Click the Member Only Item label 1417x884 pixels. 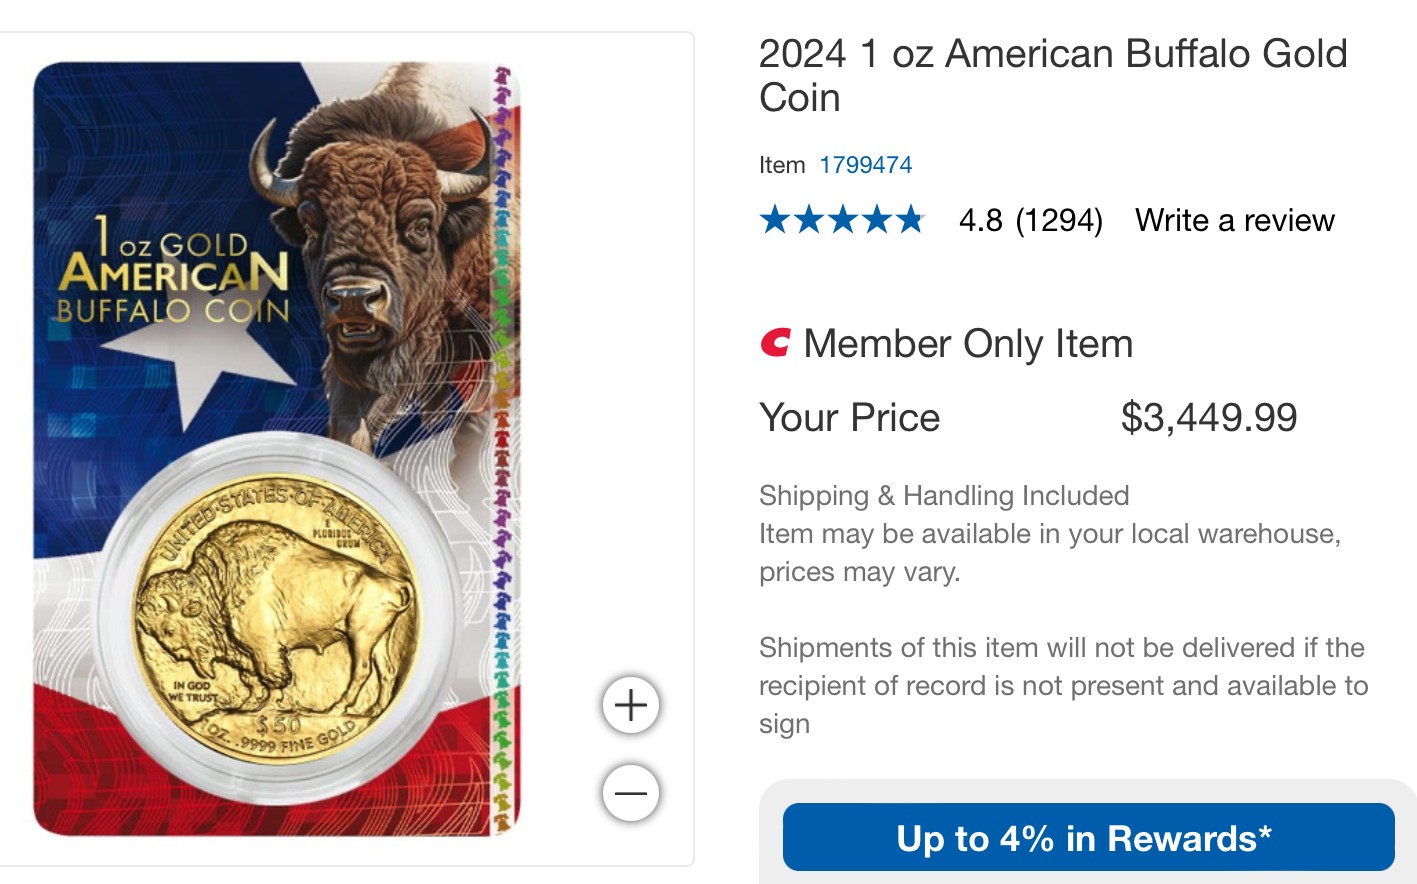pyautogui.click(x=967, y=344)
